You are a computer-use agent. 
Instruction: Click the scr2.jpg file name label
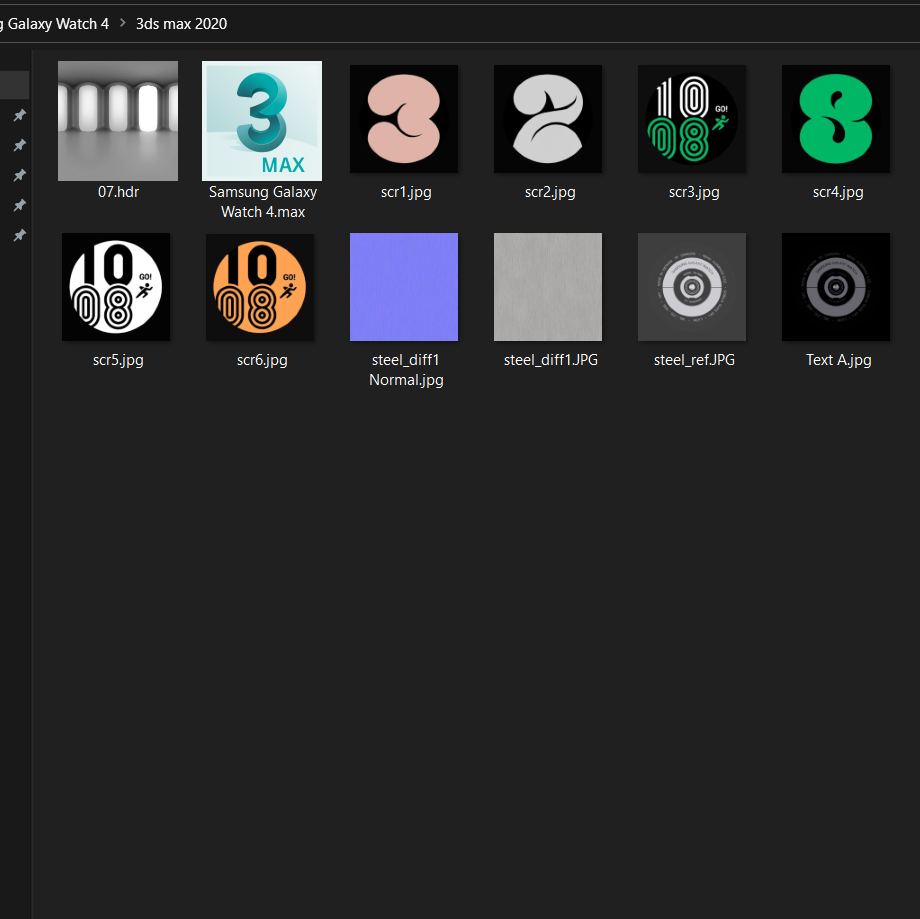[x=550, y=192]
